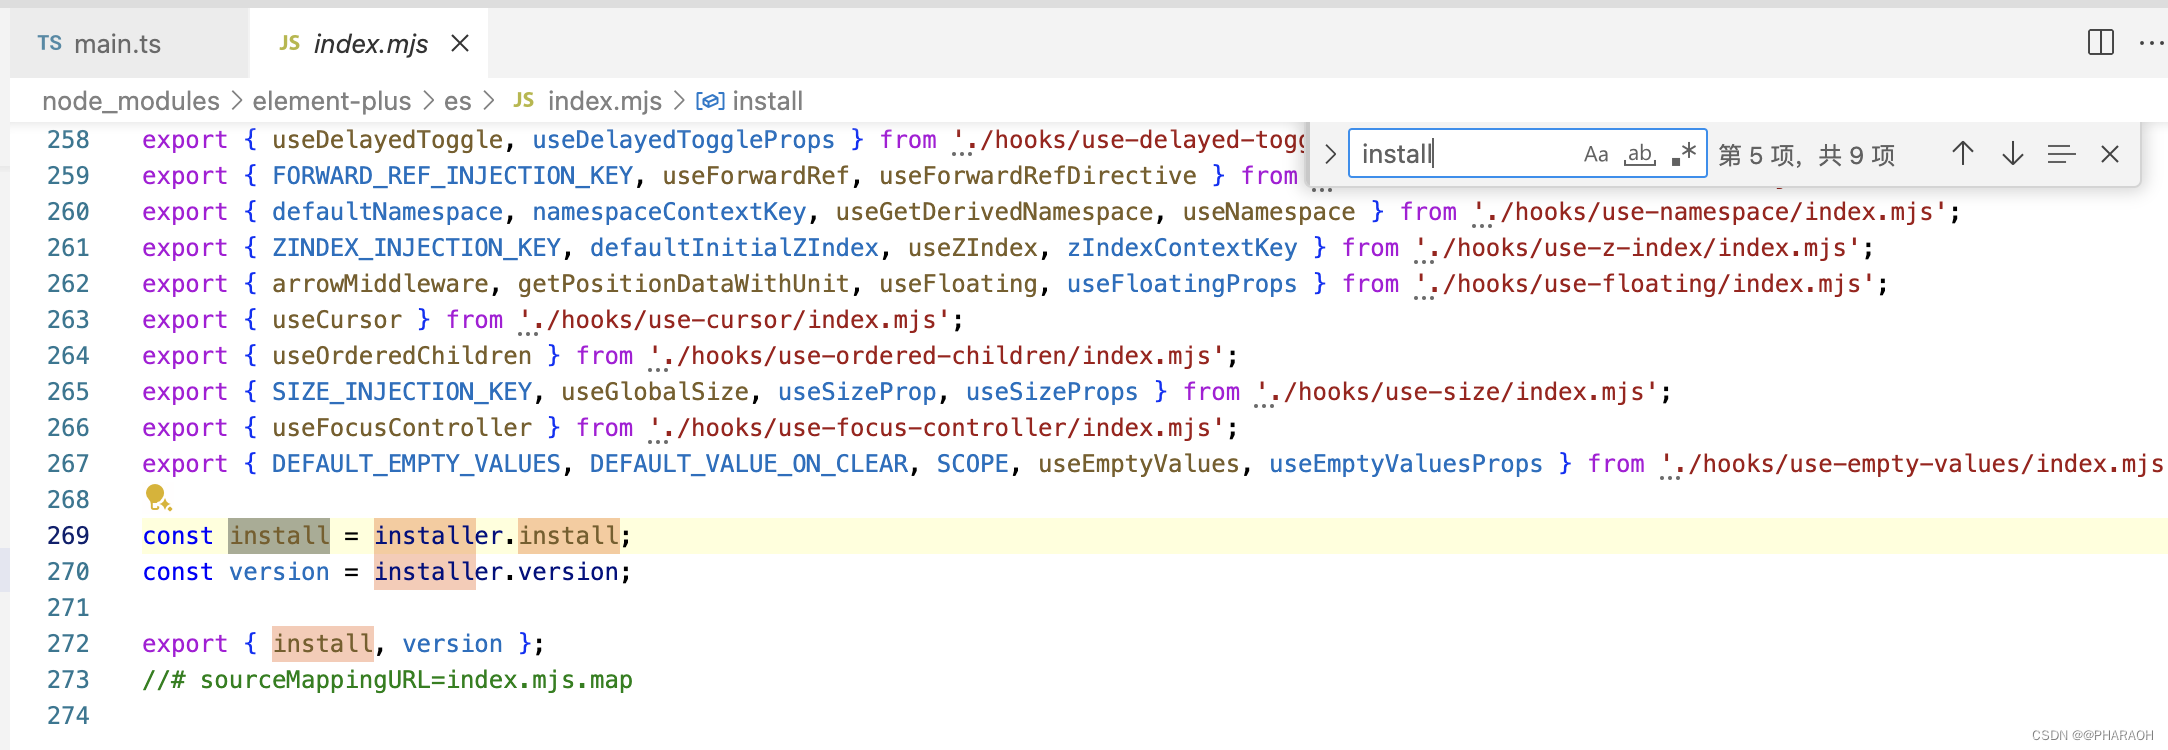Toggle Match Case in find widget
Viewport: 2168px width, 750px height.
(1596, 154)
